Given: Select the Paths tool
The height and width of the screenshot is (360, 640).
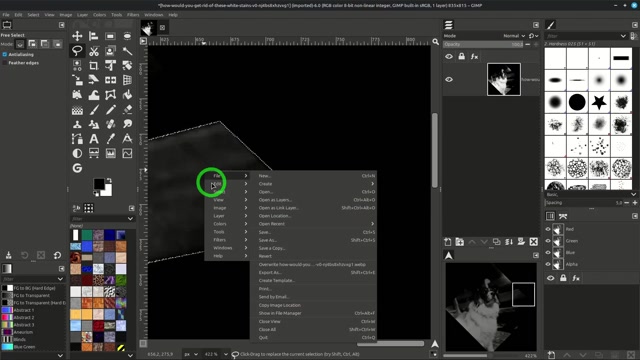Looking at the screenshot, I should pyautogui.click(x=77, y=139).
